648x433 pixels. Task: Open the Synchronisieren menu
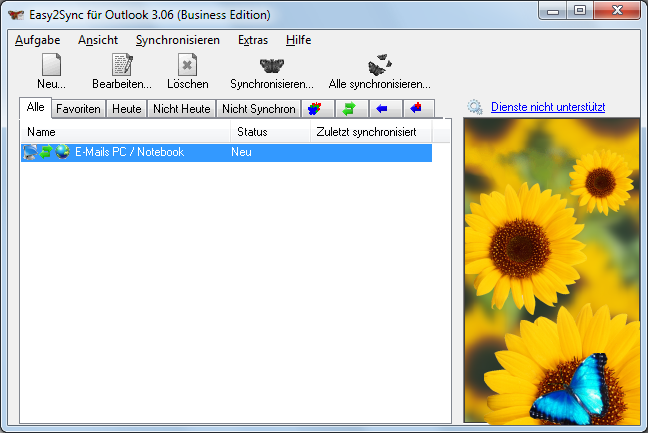click(178, 40)
